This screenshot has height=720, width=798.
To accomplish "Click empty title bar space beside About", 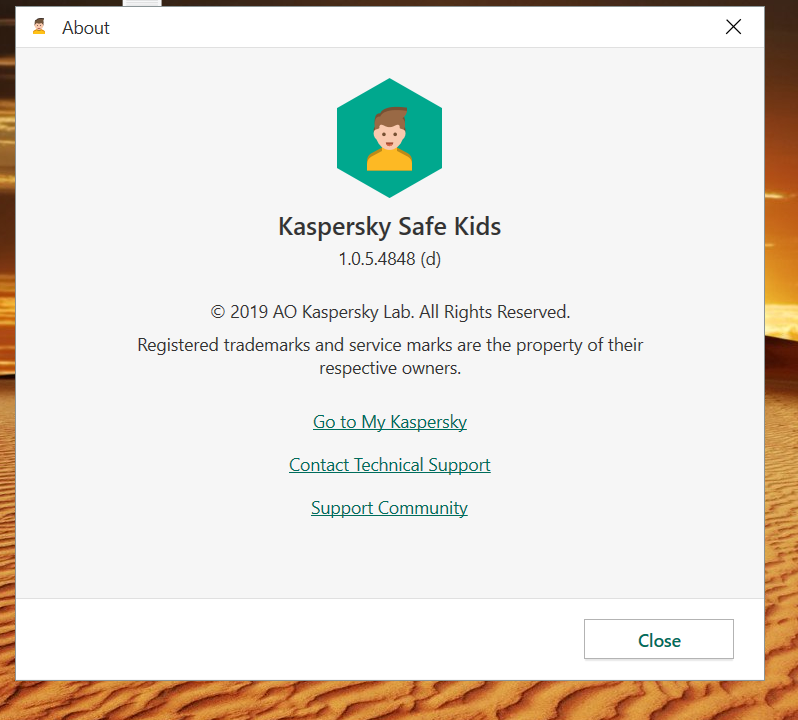I will [x=400, y=27].
